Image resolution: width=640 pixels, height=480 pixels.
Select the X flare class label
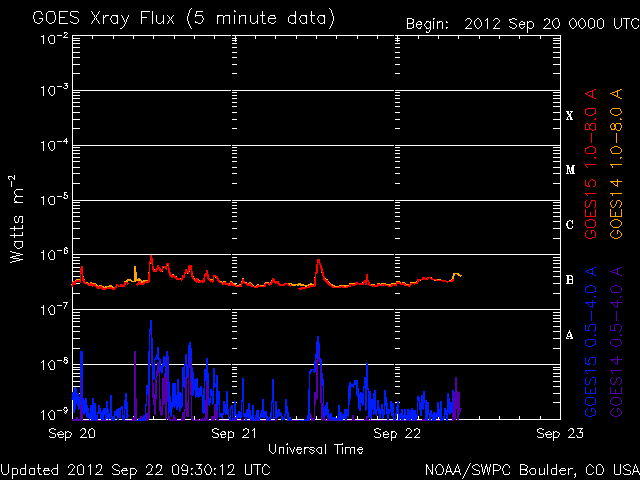pos(570,116)
